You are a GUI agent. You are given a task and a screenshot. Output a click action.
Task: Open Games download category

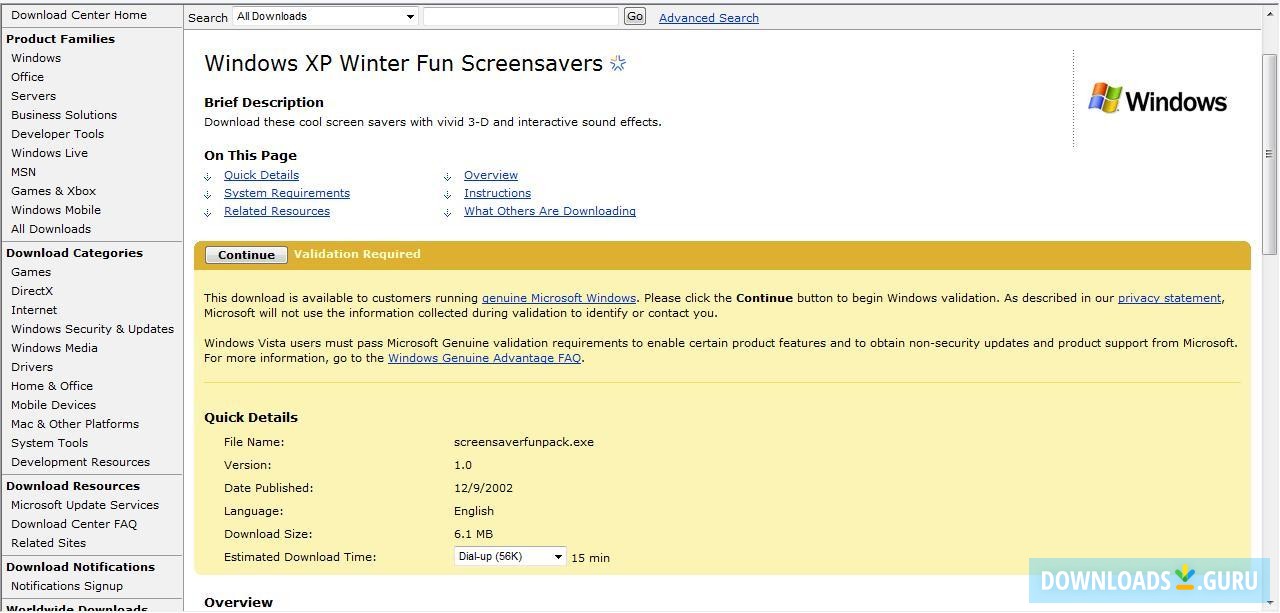point(31,272)
